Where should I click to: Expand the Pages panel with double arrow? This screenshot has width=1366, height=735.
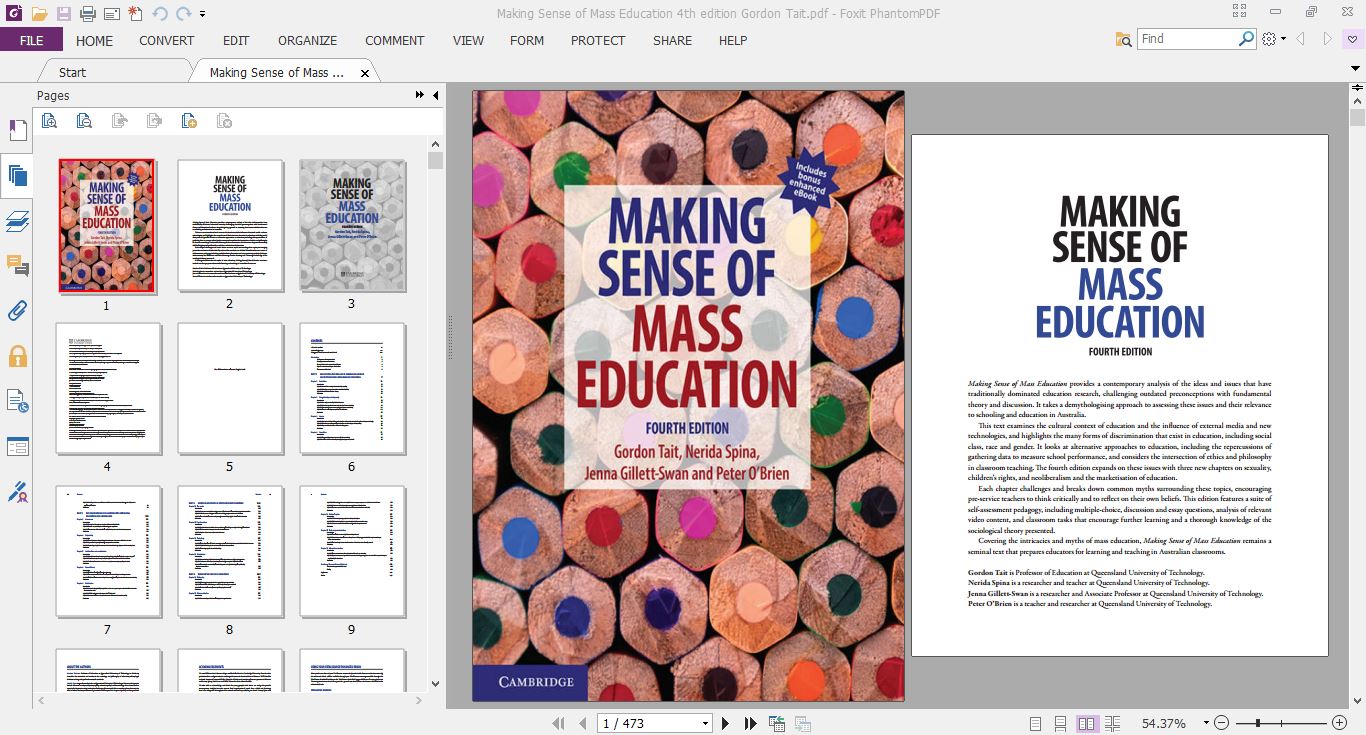point(420,95)
